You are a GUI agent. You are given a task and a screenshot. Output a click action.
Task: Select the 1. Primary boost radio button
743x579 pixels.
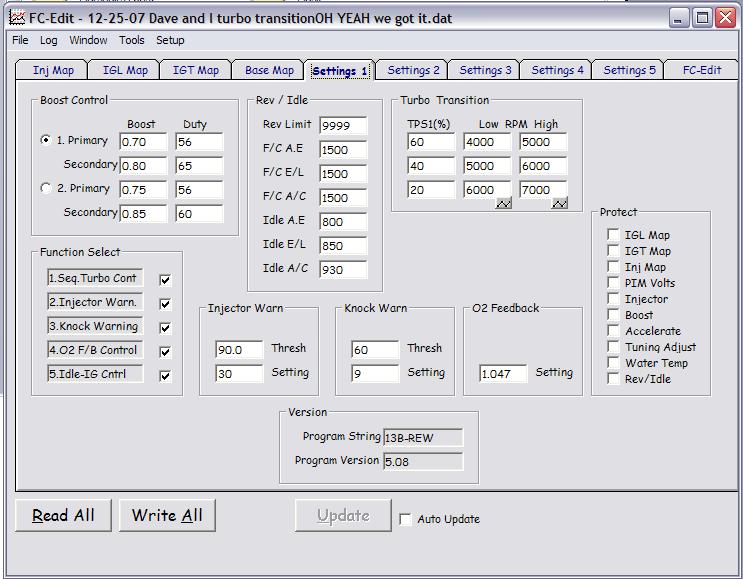(x=46, y=140)
